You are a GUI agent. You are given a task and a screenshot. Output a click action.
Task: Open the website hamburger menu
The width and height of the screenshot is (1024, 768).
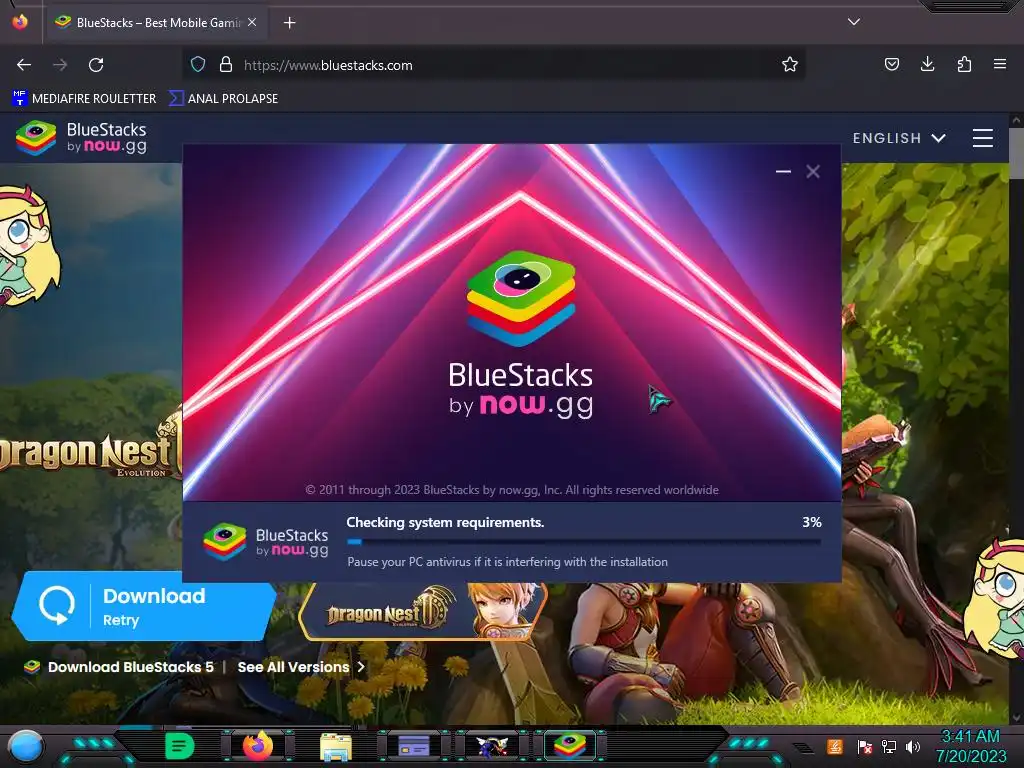point(983,138)
